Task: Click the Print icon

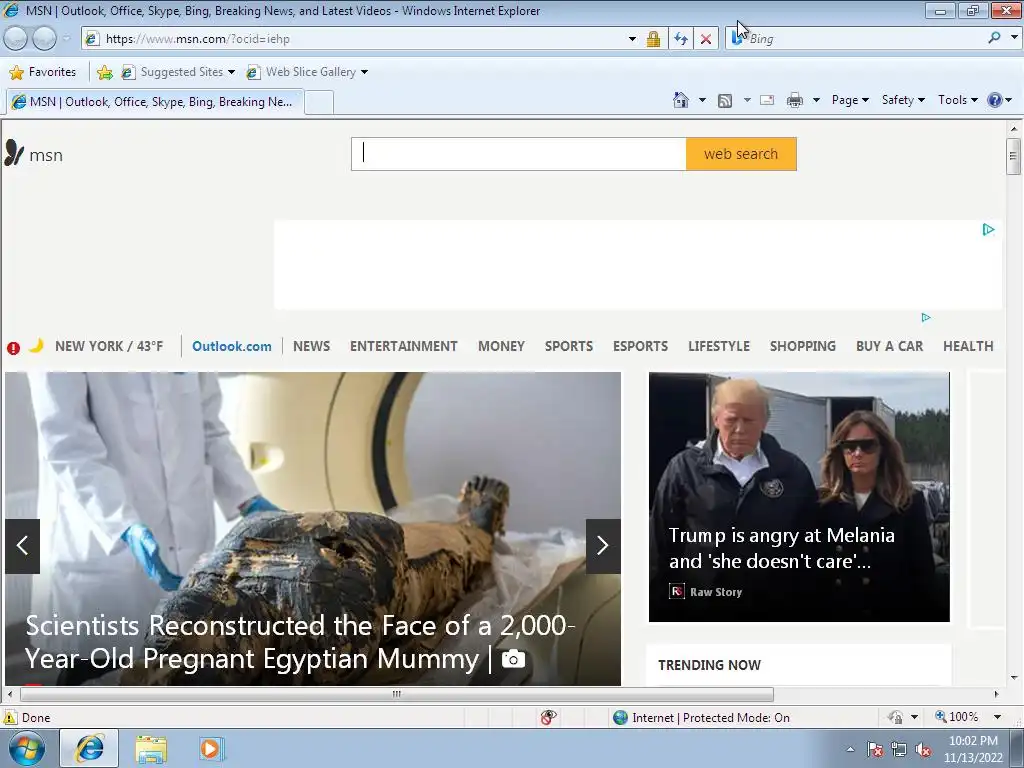Action: tap(795, 100)
